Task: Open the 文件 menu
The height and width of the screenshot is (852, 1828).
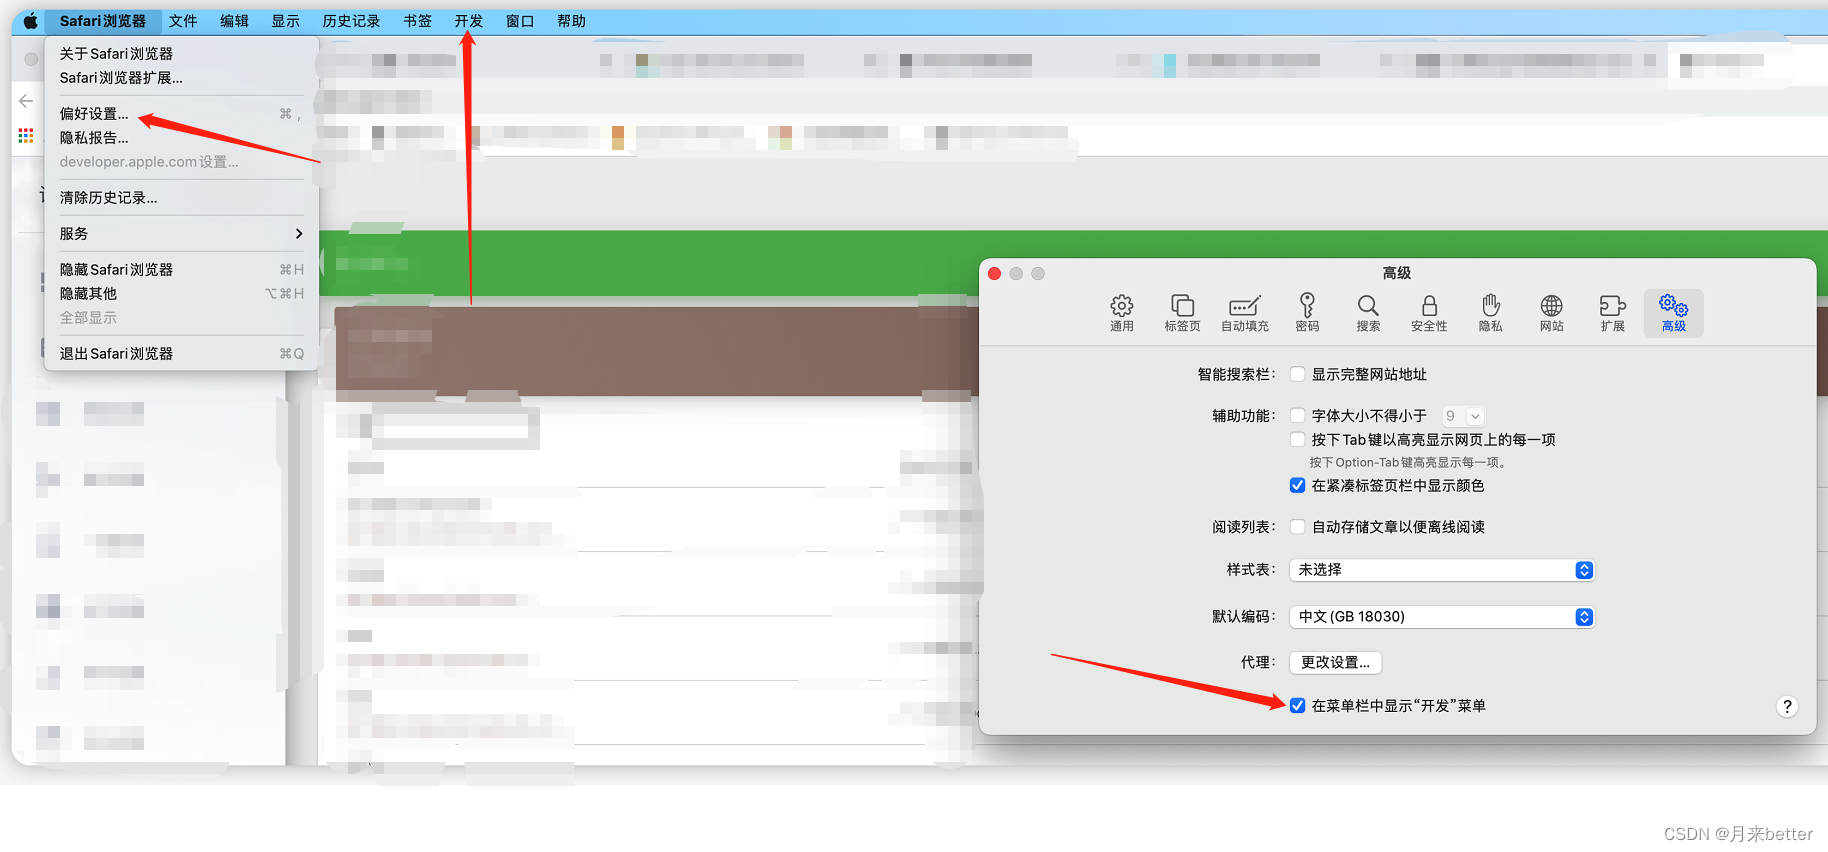Action: 183,21
